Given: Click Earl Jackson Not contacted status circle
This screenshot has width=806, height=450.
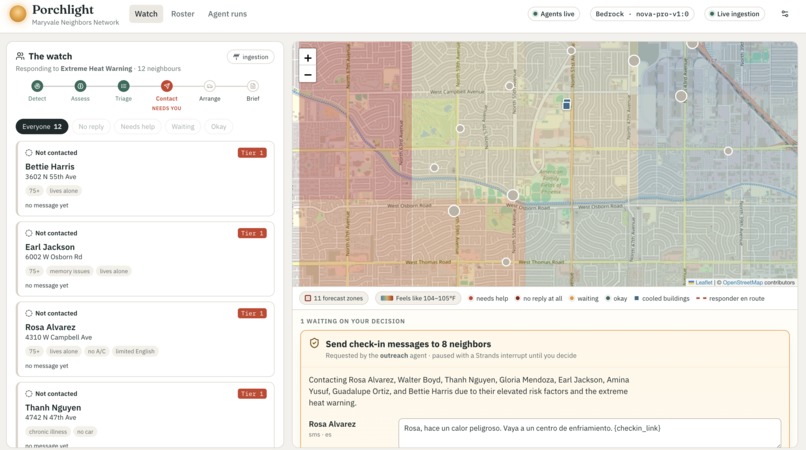Looking at the screenshot, I should coord(29,233).
